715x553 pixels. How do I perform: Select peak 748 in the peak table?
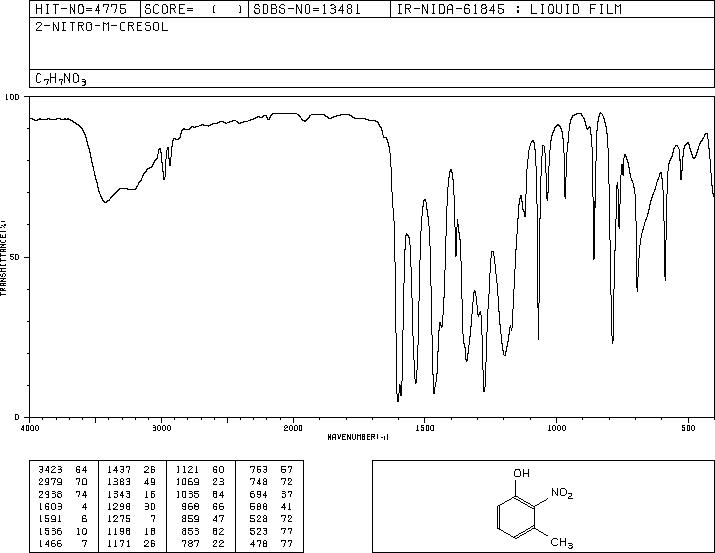point(259,482)
